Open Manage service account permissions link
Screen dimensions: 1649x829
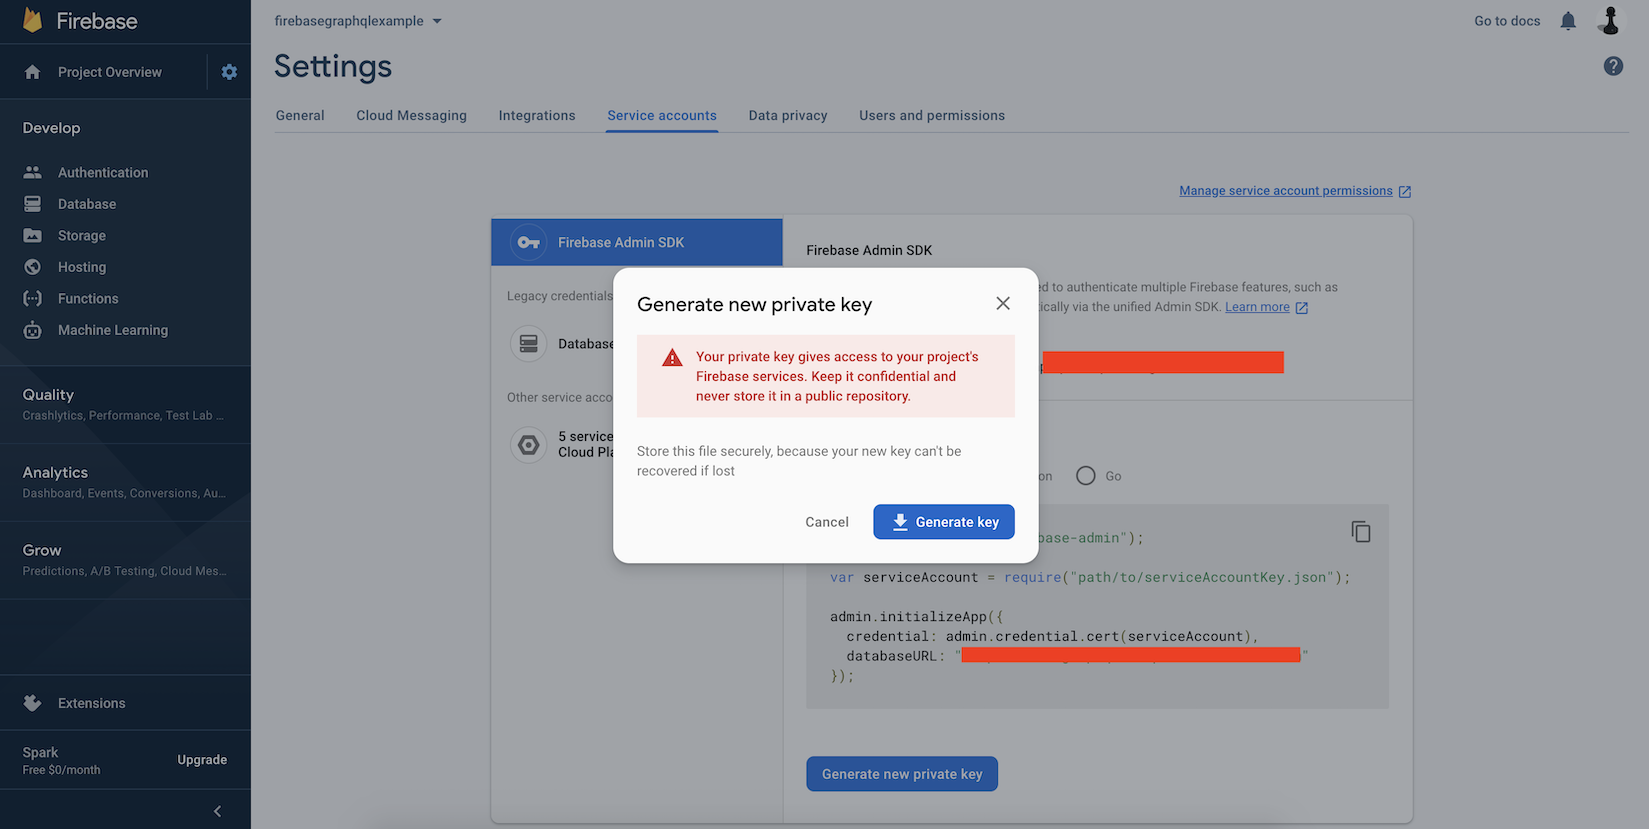click(1286, 191)
